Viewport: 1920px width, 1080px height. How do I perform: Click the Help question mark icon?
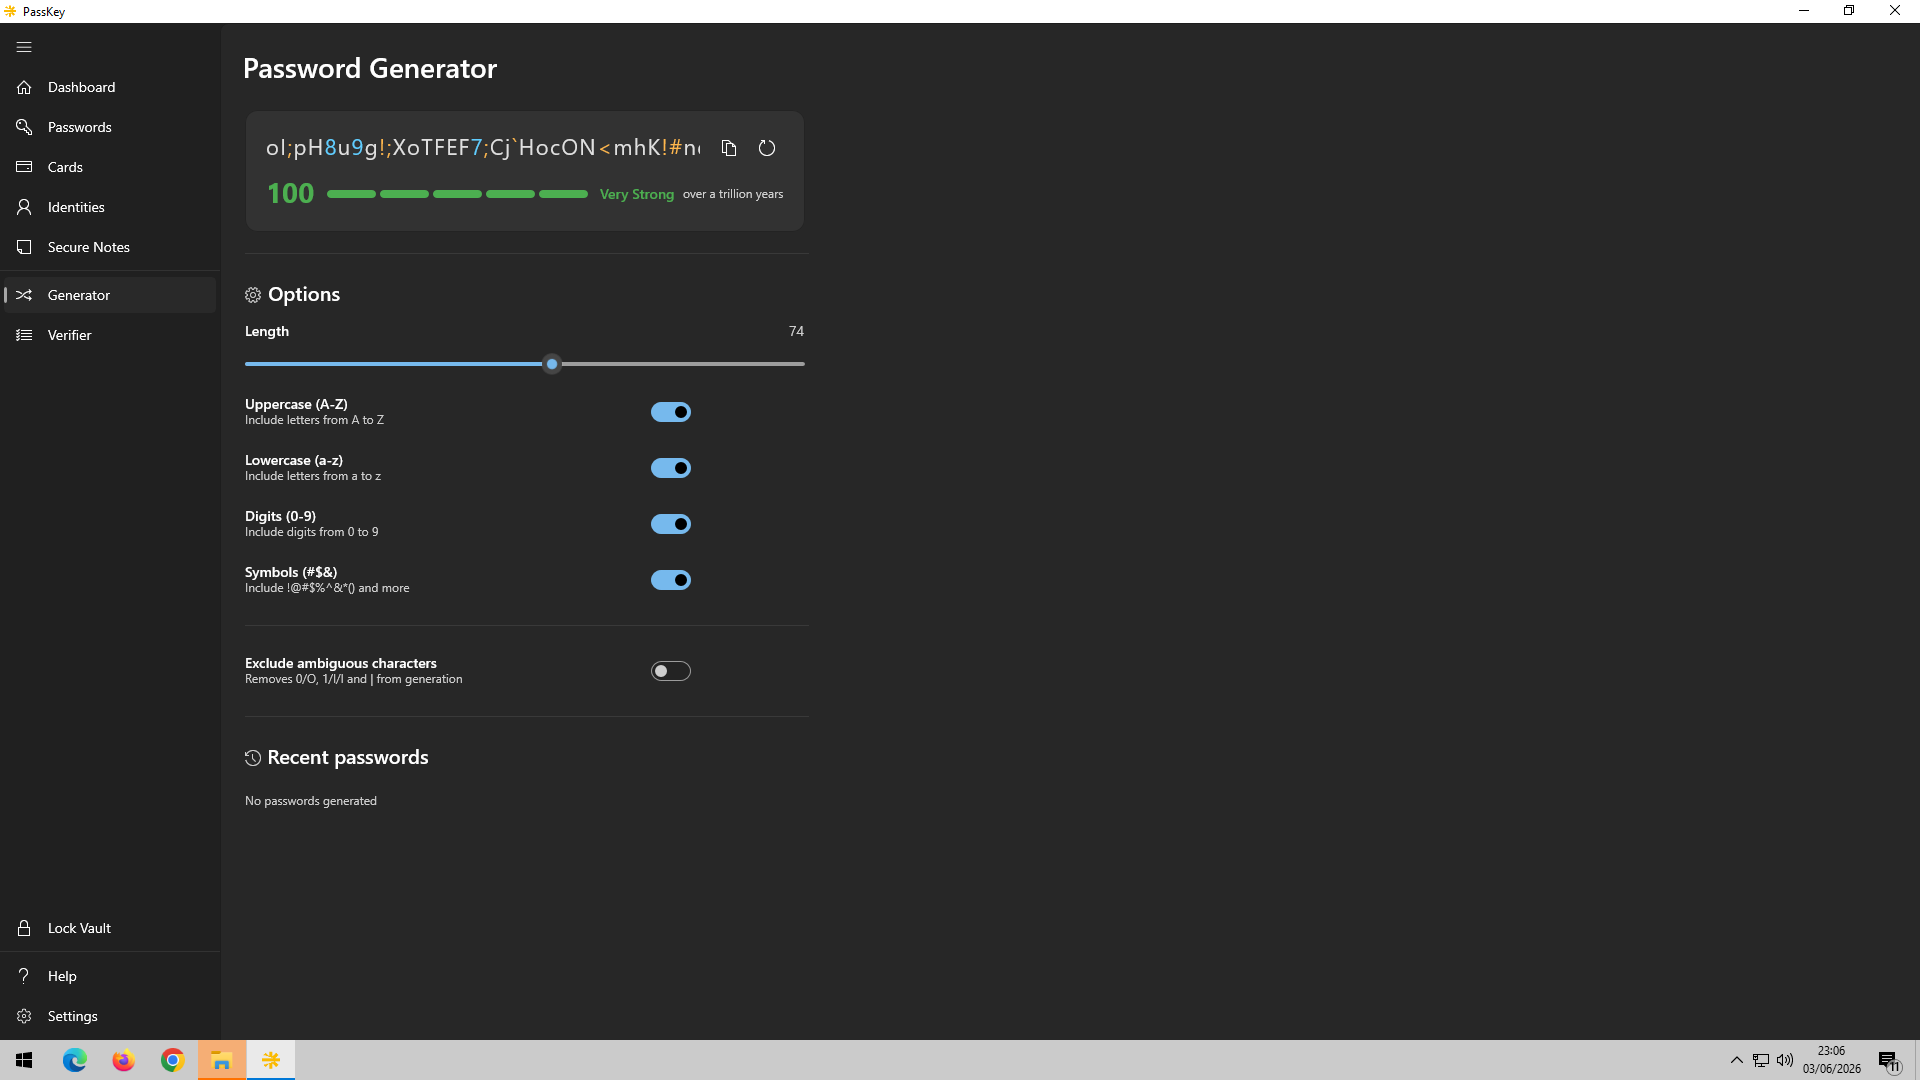tap(24, 976)
